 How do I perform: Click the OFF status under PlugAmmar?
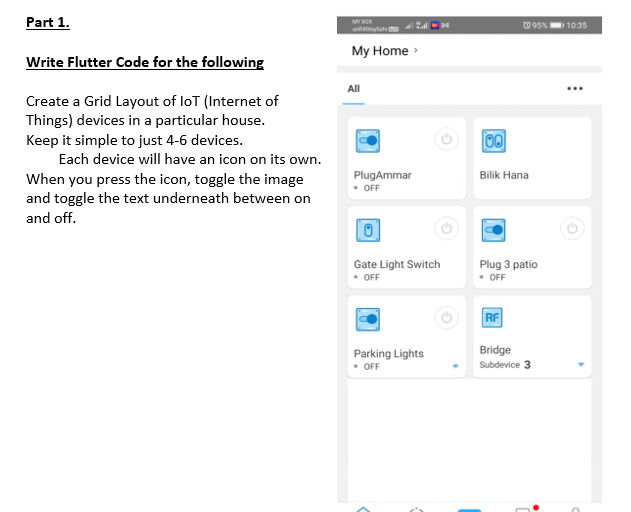tap(371, 188)
